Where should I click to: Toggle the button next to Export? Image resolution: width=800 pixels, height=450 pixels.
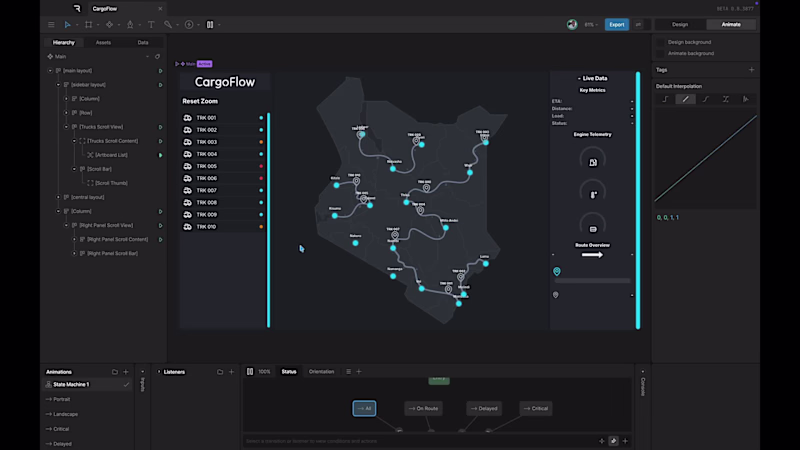(x=638, y=24)
